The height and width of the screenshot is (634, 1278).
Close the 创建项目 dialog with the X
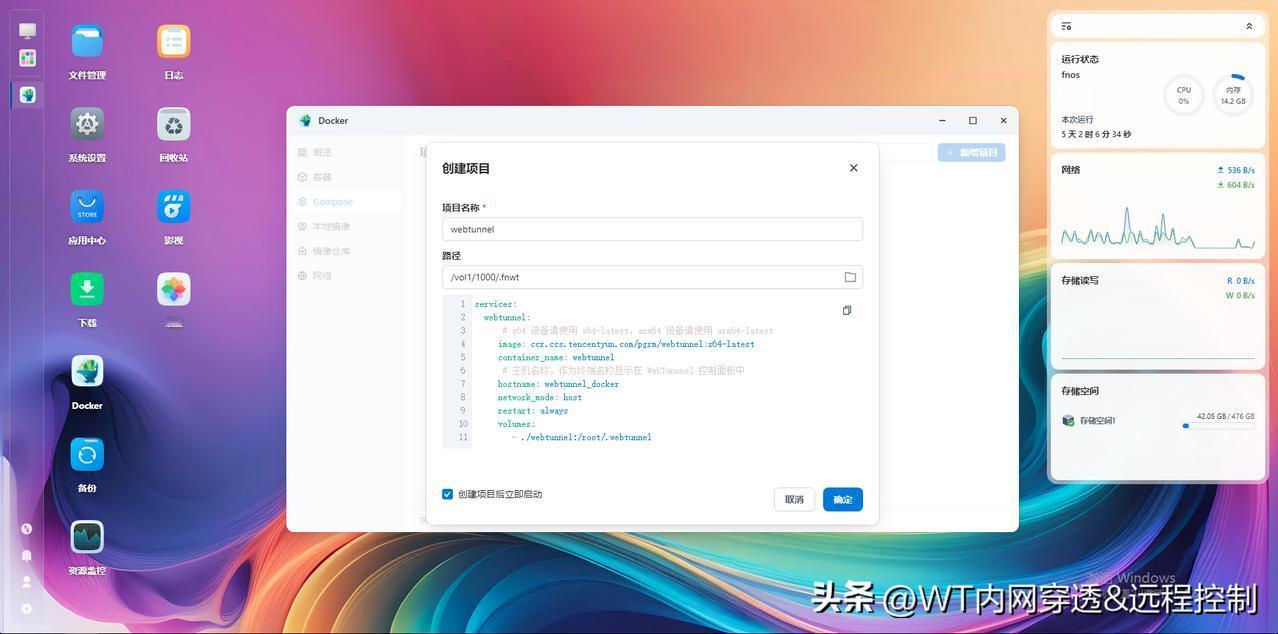click(x=852, y=167)
